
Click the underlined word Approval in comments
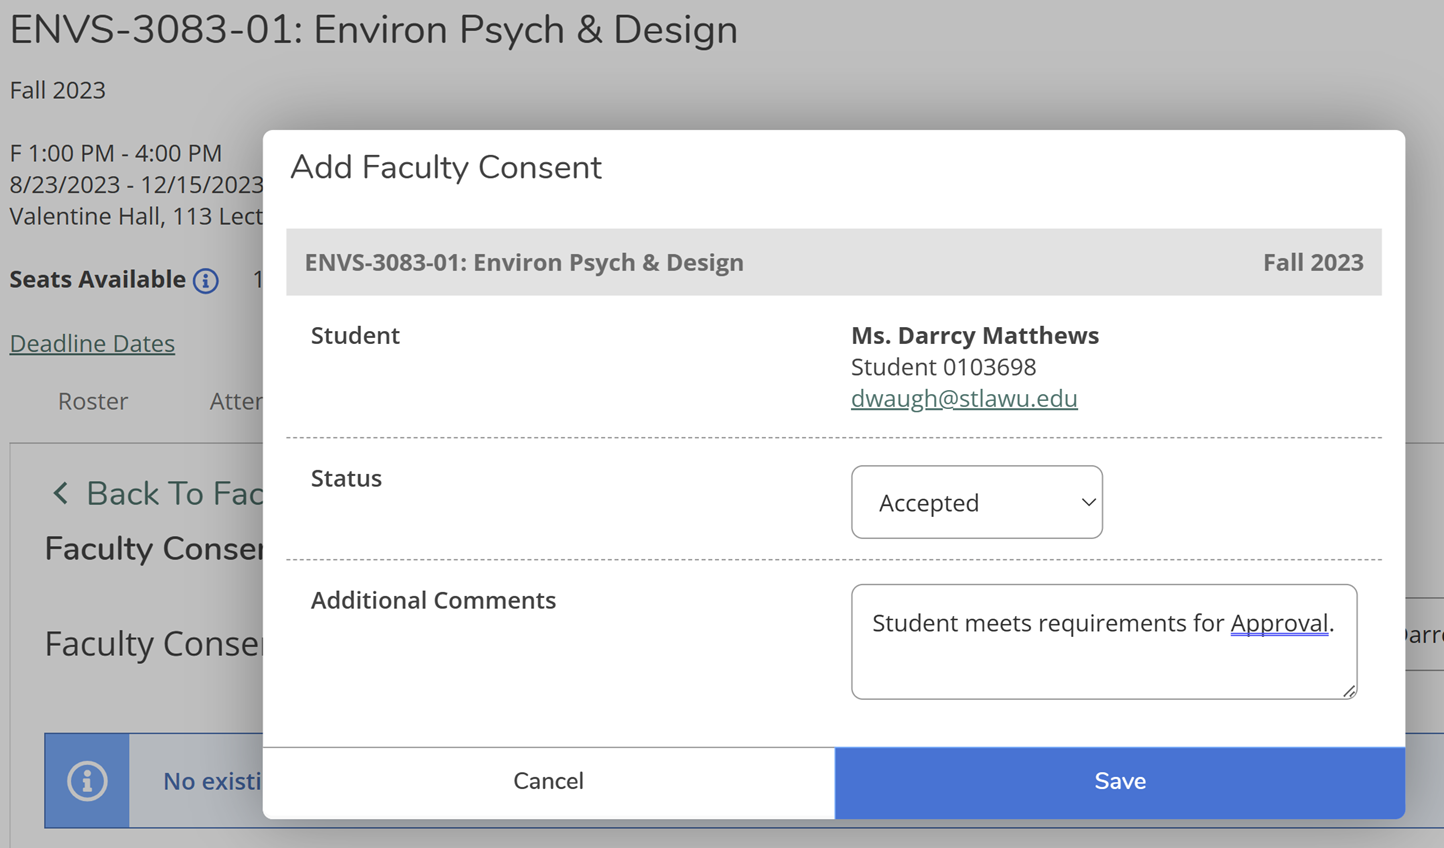1279,623
